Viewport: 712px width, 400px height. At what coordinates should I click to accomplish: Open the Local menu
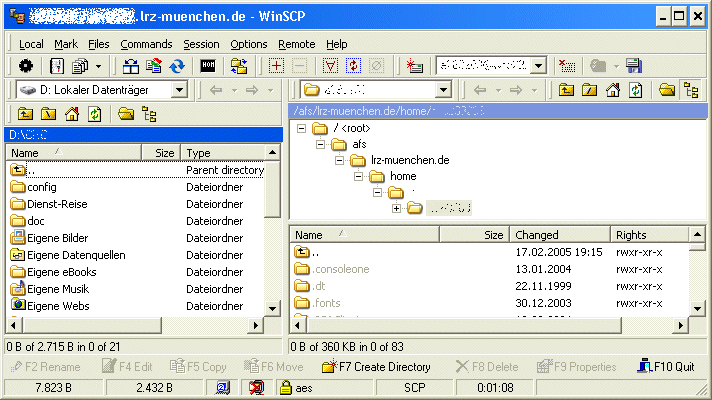tap(31, 44)
